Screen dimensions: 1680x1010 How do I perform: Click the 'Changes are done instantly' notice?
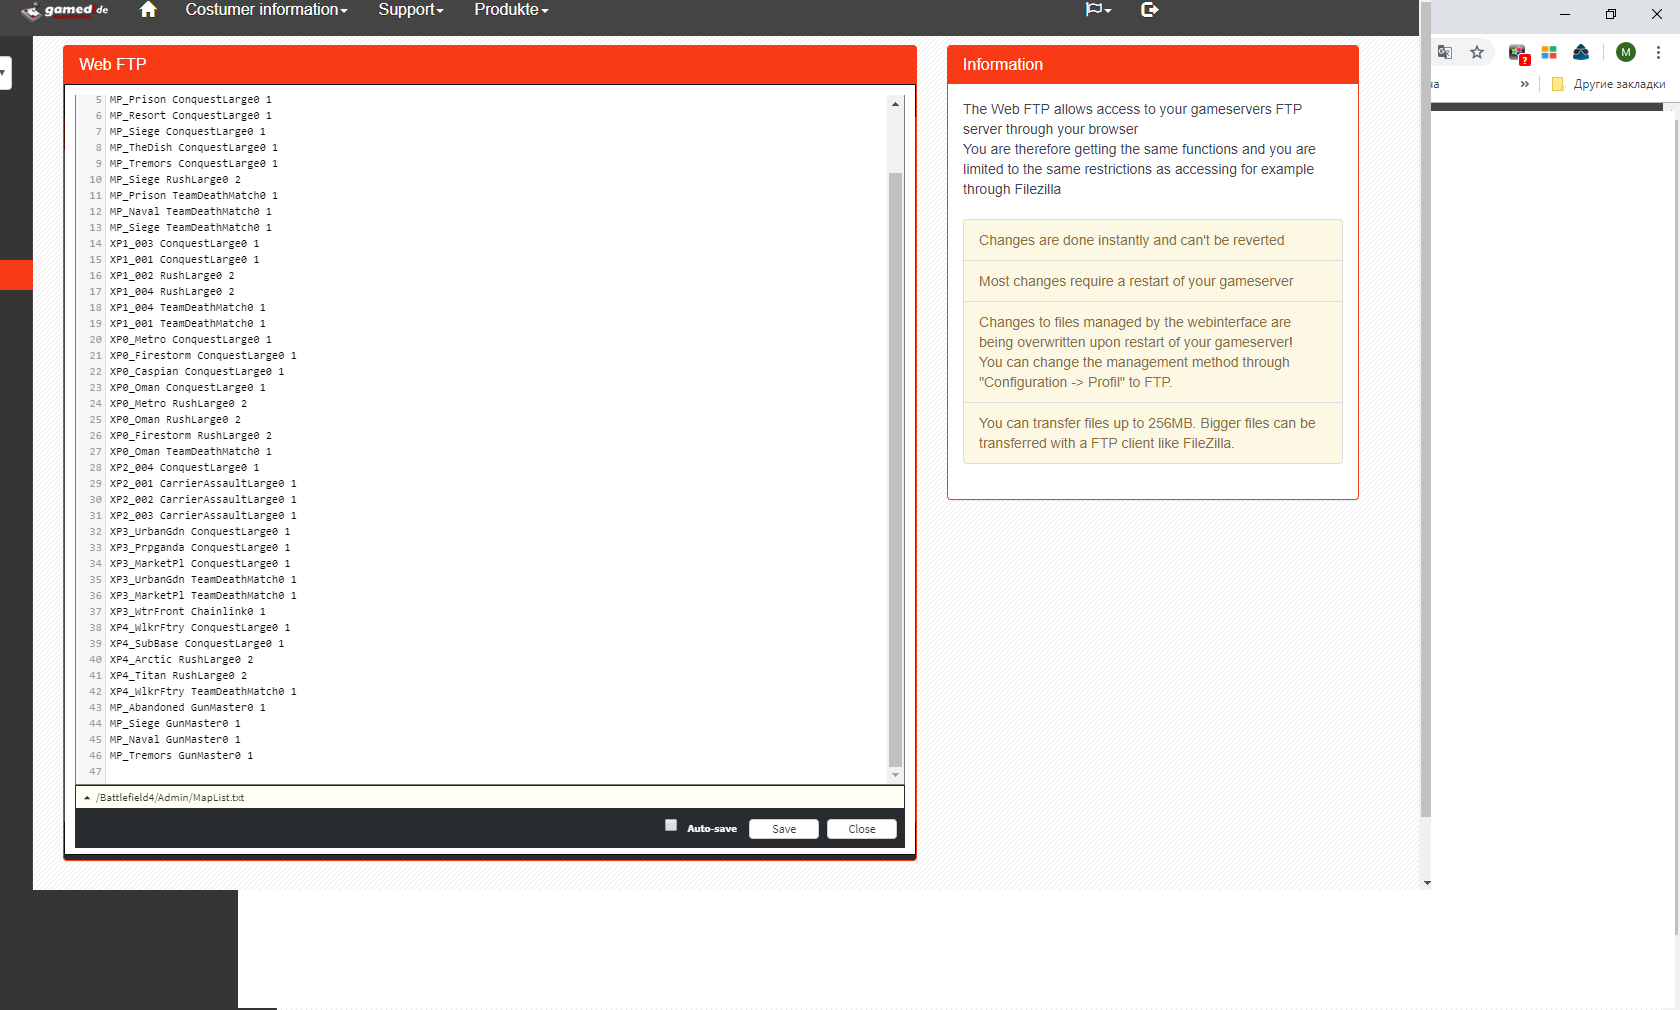[1152, 240]
